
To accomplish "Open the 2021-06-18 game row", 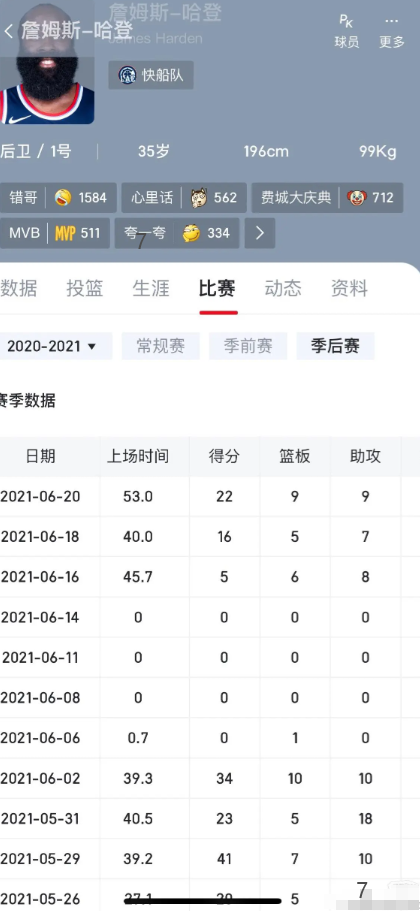I will click(210, 537).
